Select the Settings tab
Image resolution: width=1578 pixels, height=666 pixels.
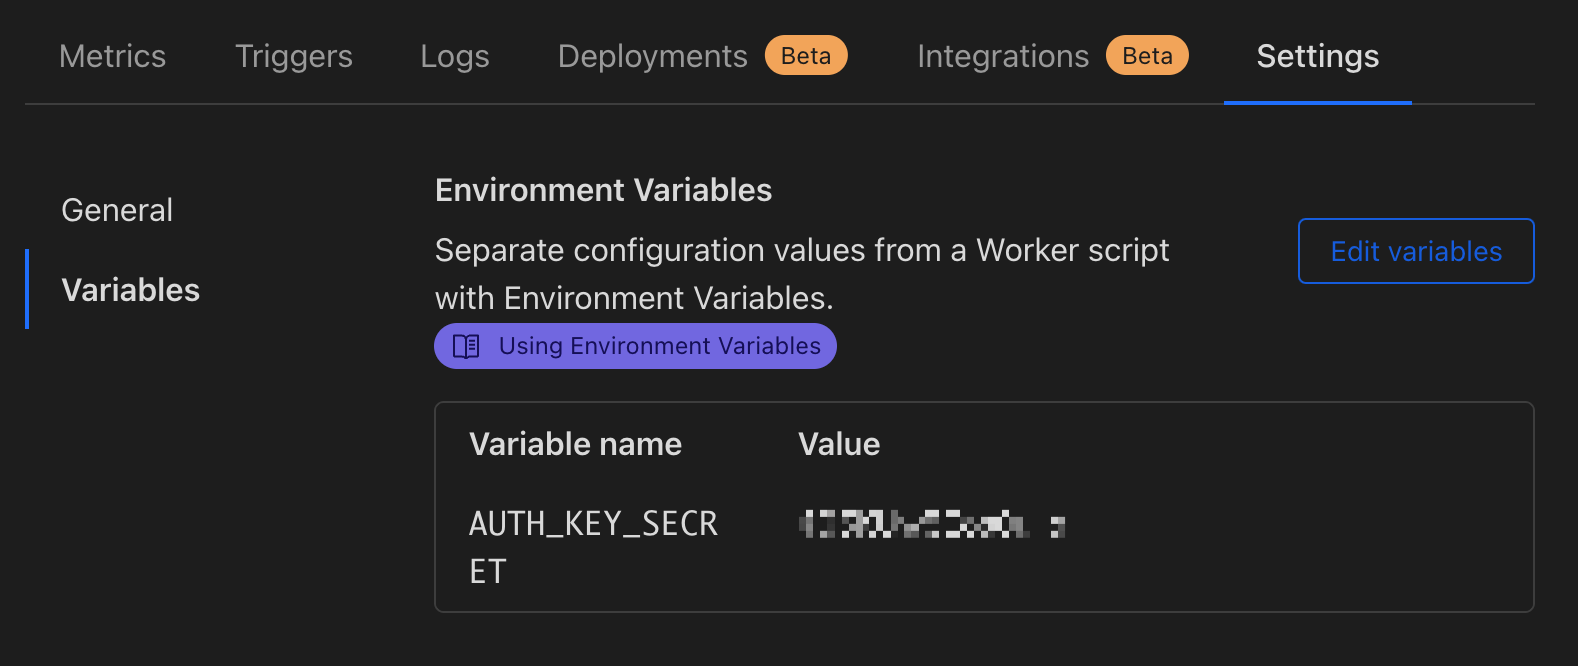click(x=1317, y=56)
